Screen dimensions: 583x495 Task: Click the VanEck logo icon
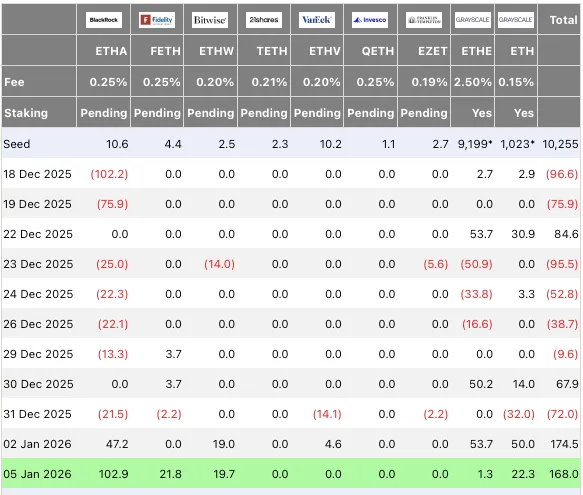click(x=317, y=20)
